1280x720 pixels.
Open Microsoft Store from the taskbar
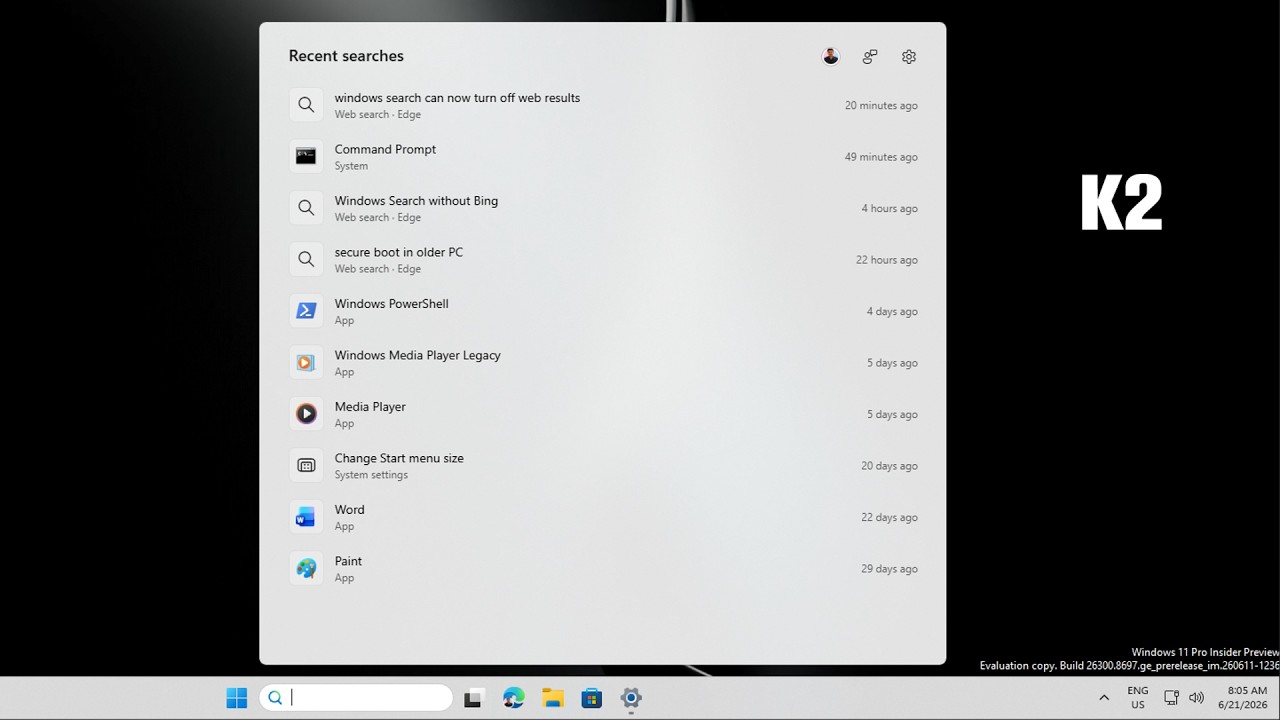(592, 698)
